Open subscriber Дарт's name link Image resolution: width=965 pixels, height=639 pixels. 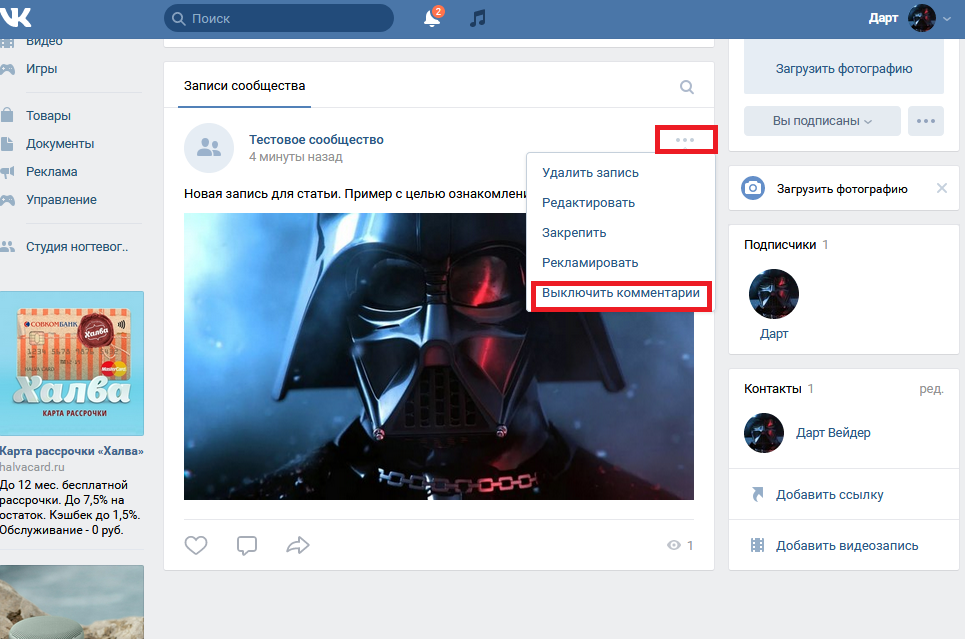click(774, 334)
